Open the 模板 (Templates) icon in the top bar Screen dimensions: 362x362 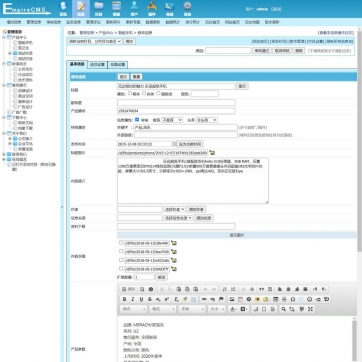pos(116,8)
